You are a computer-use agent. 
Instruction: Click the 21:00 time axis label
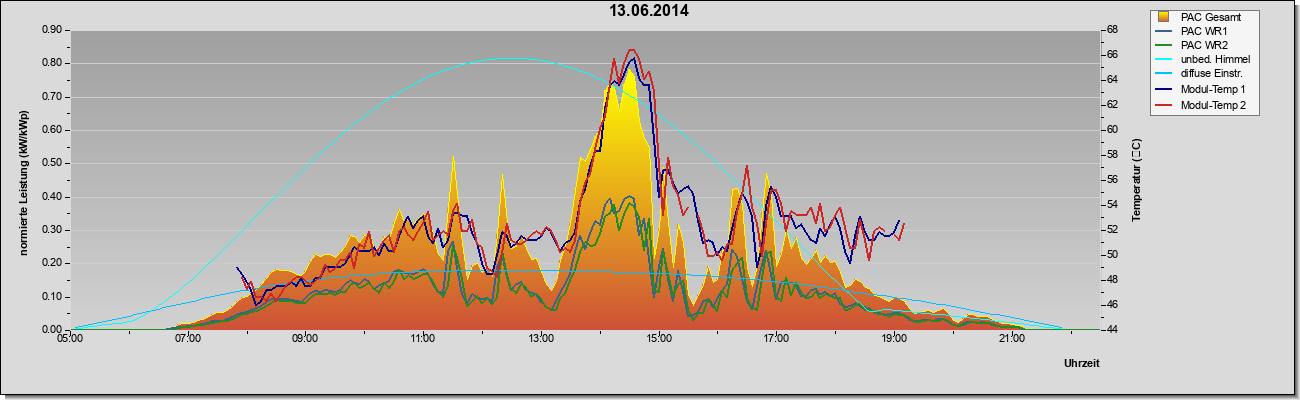(1012, 340)
